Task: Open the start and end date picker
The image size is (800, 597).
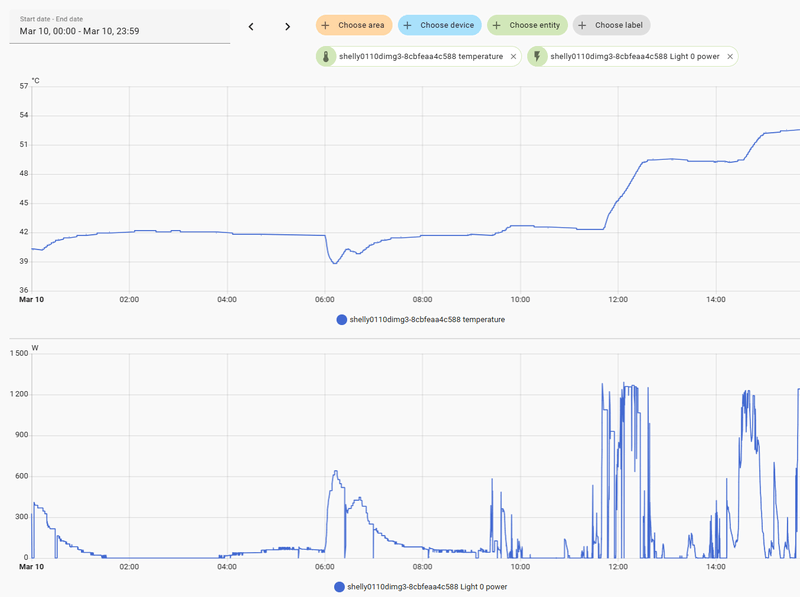Action: 119,27
